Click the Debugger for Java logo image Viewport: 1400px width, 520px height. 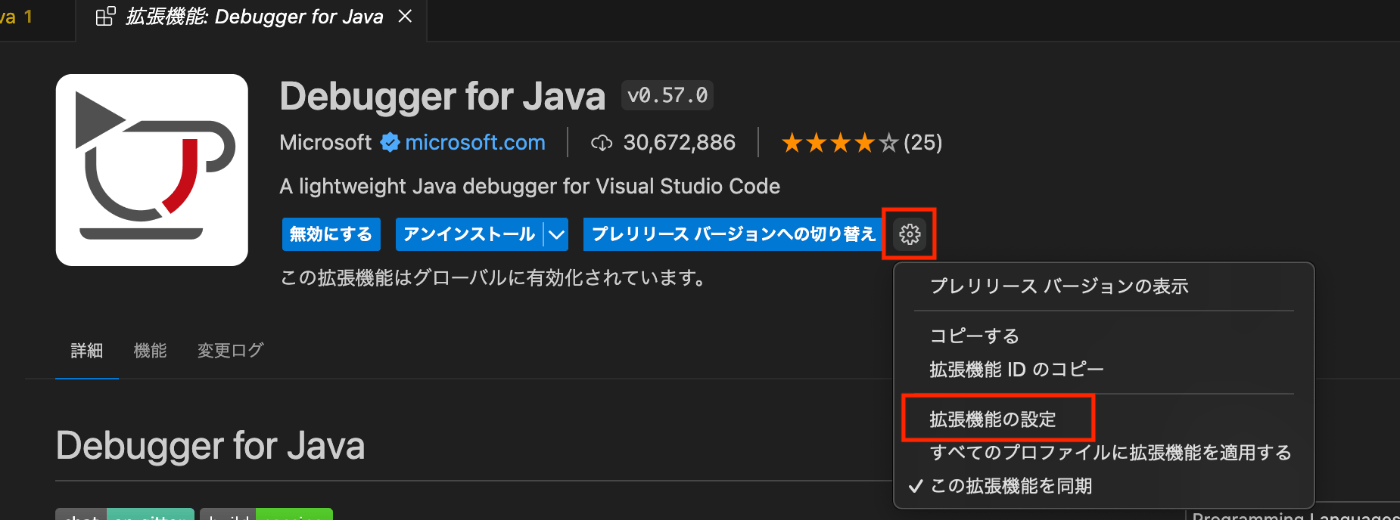152,170
